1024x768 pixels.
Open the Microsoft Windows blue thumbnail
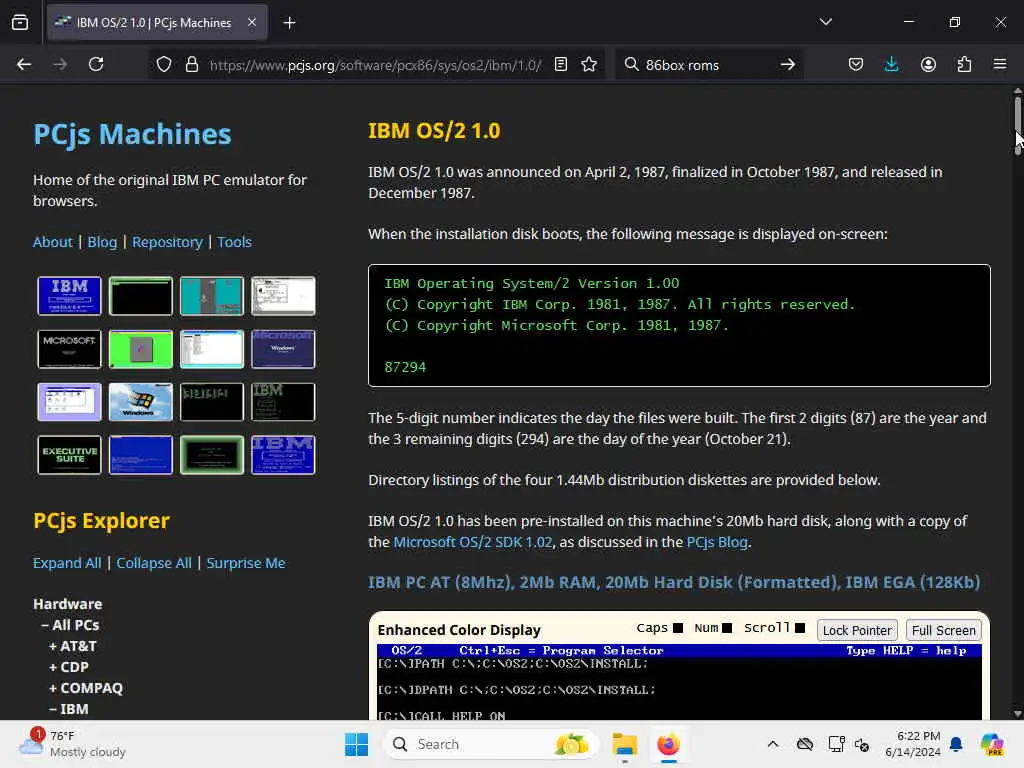point(283,349)
